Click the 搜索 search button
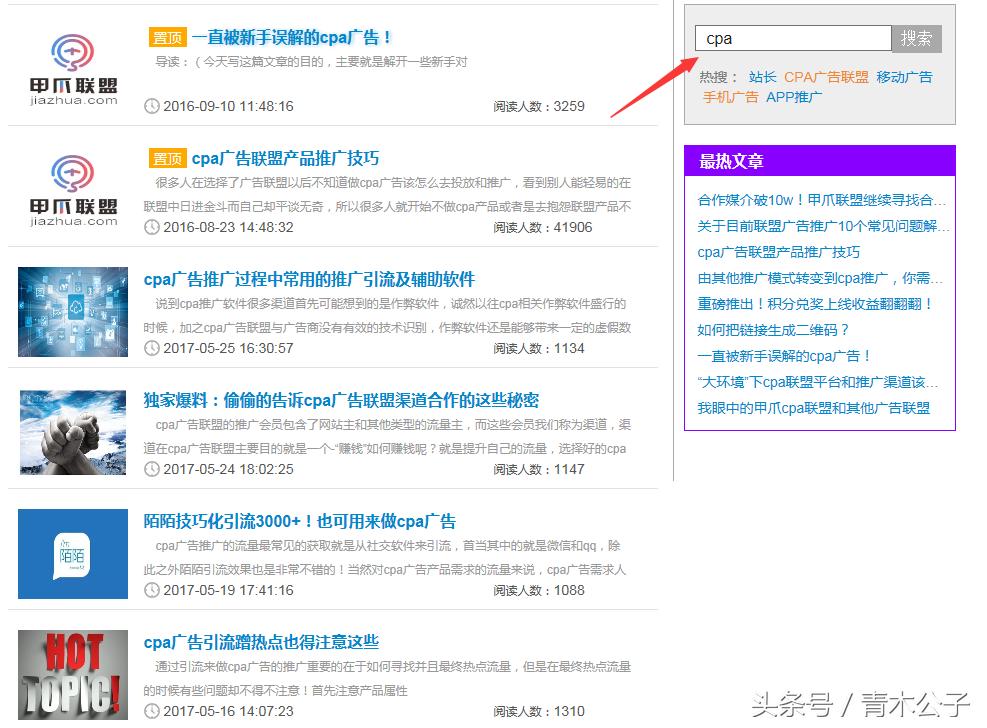 tap(917, 38)
